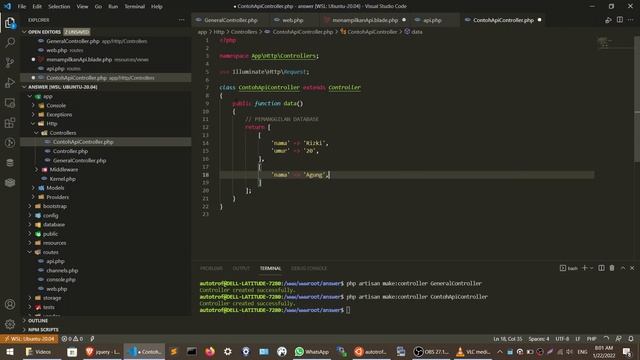
Task: Select the DEBUG CONSOLE panel tab
Action: click(x=309, y=268)
